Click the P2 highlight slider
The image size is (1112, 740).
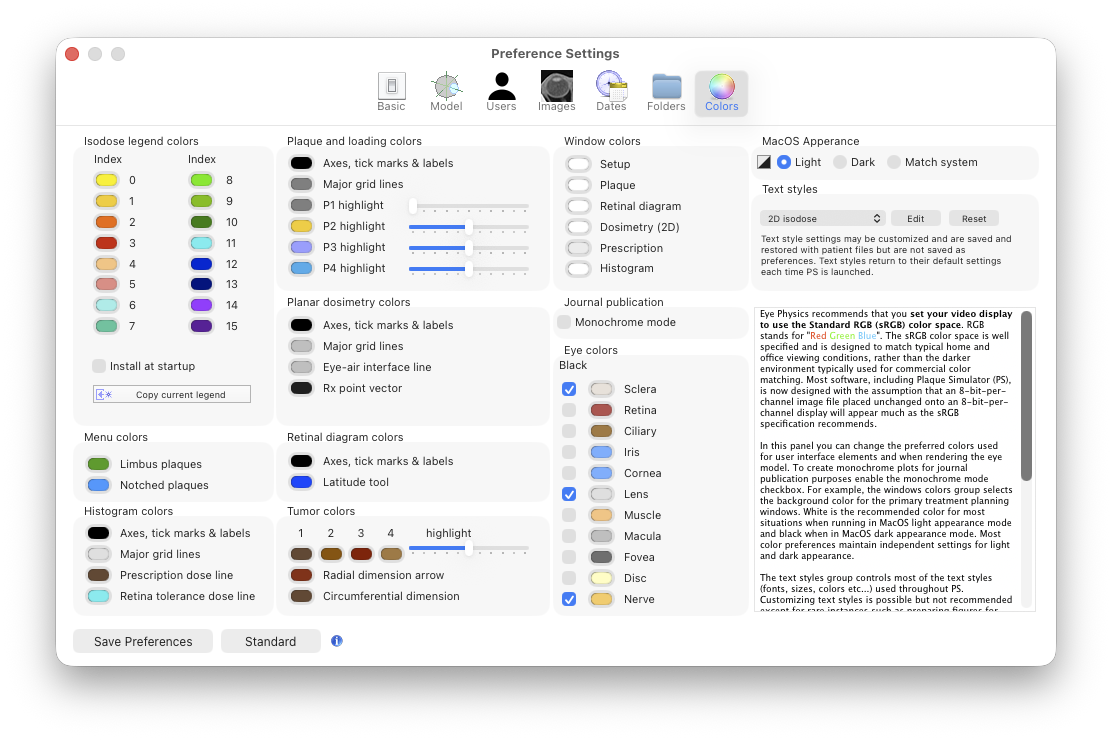point(468,227)
